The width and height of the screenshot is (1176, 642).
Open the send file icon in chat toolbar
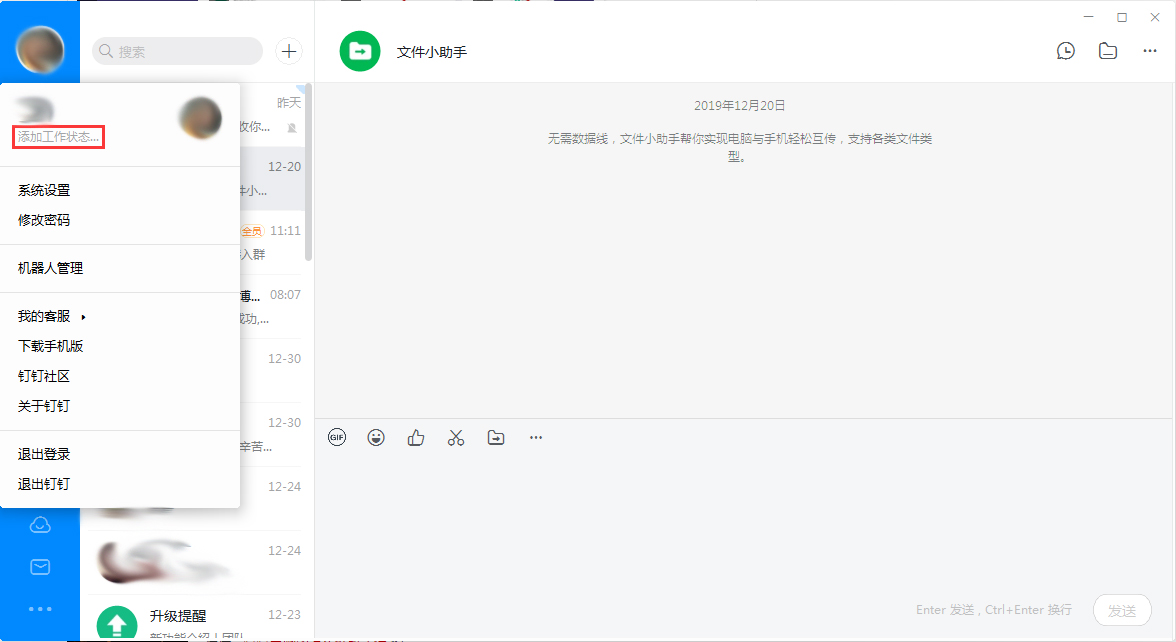(x=495, y=437)
